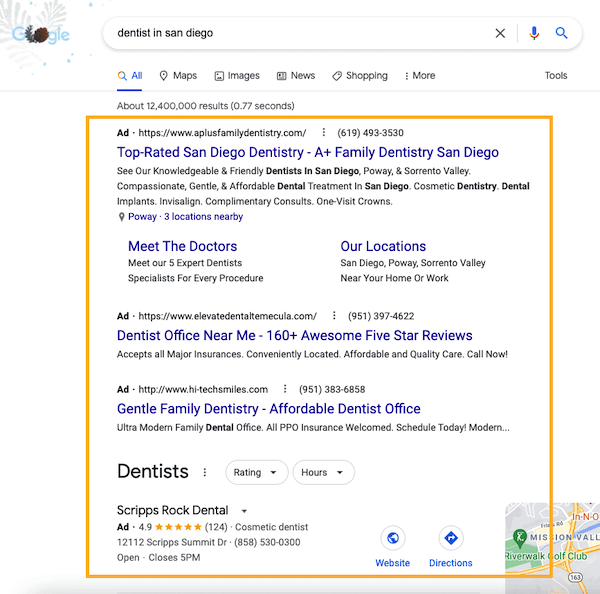Click phone number (951) 397-4622
This screenshot has width=600, height=594.
pyautogui.click(x=381, y=316)
